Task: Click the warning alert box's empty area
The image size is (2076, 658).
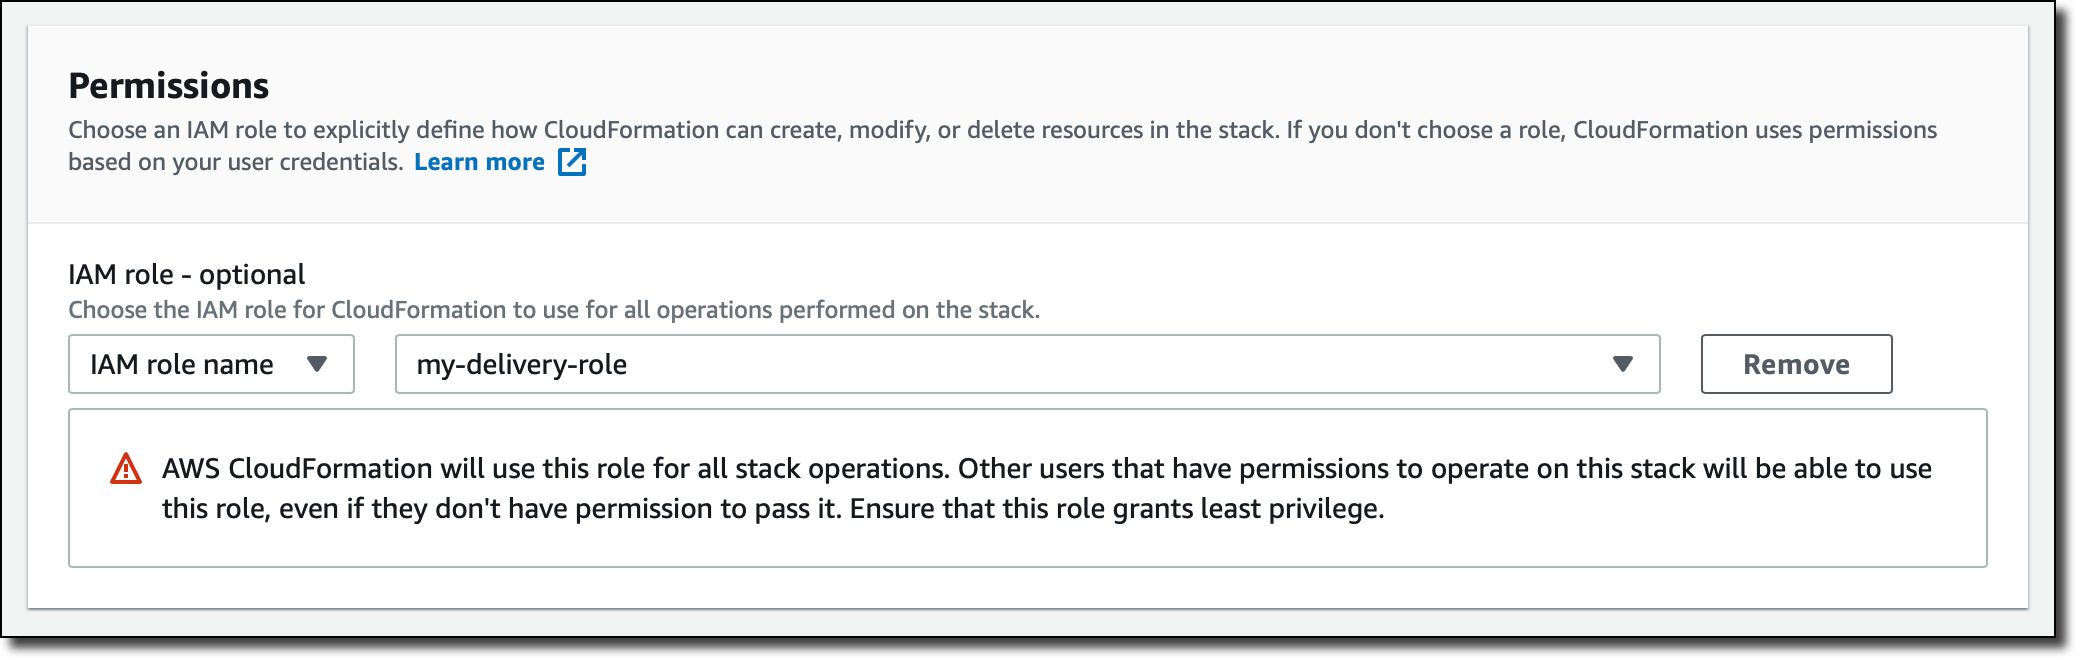Action: pos(1700,540)
